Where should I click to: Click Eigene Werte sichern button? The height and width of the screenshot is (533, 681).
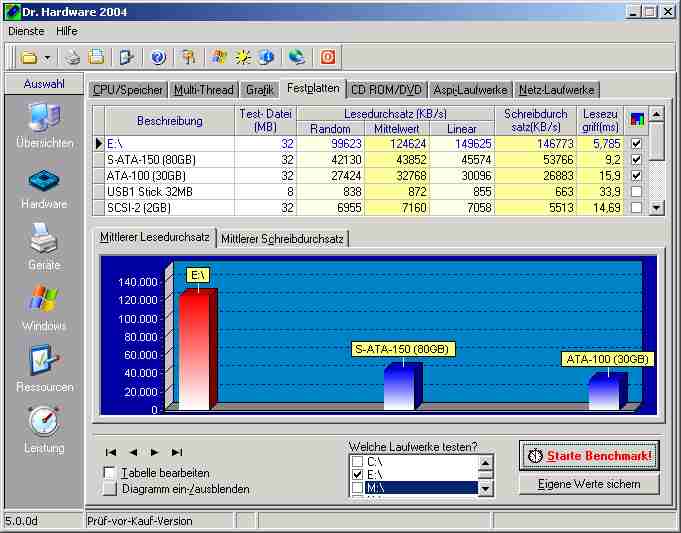coord(589,484)
